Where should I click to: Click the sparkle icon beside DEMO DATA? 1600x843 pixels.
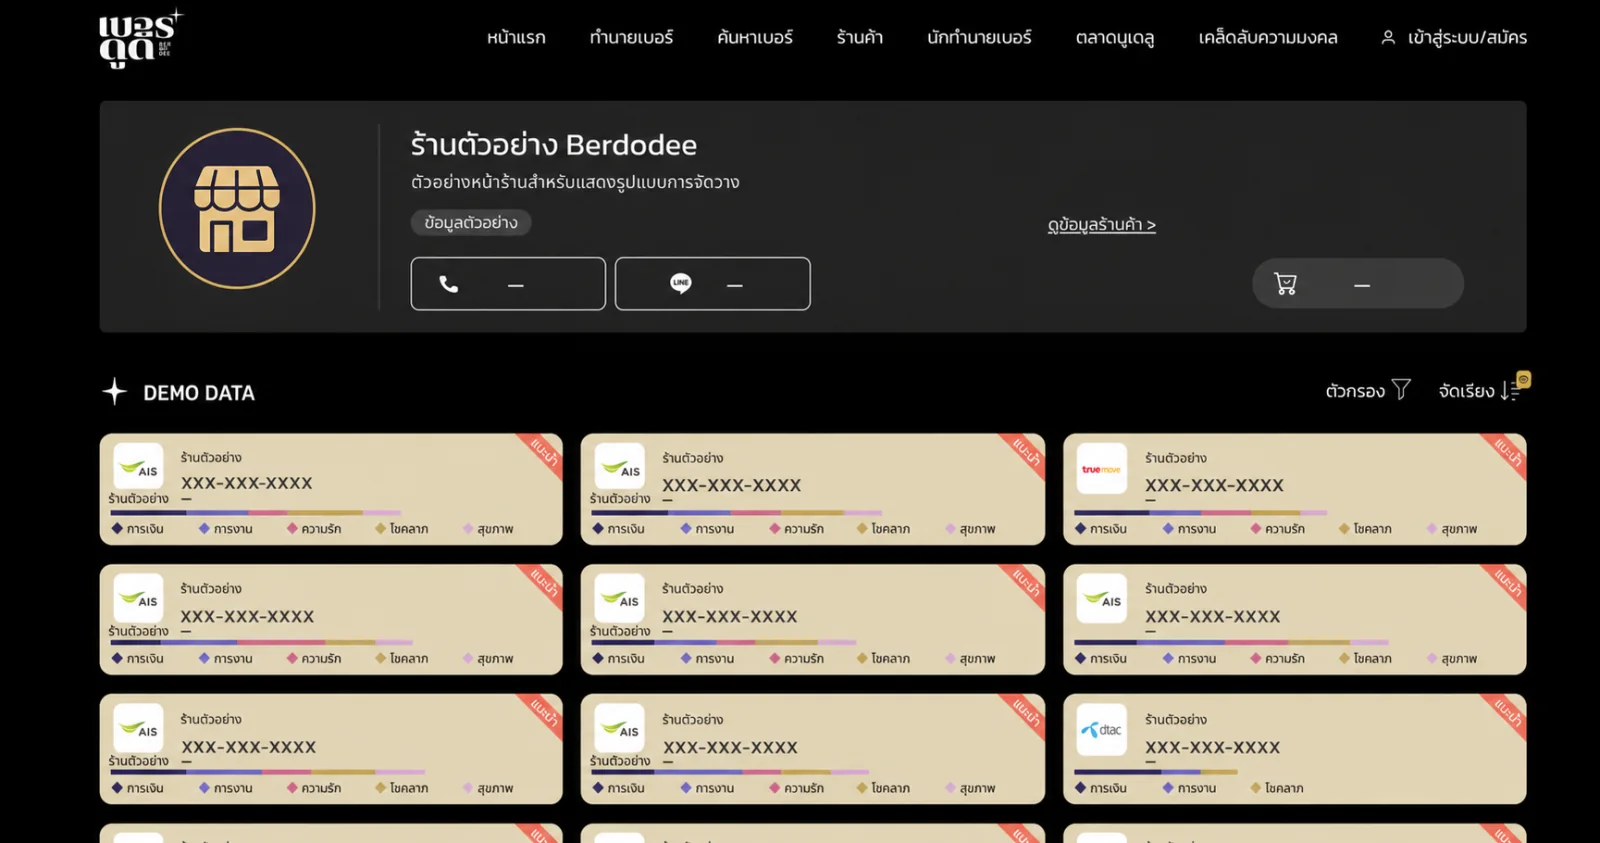pyautogui.click(x=115, y=391)
